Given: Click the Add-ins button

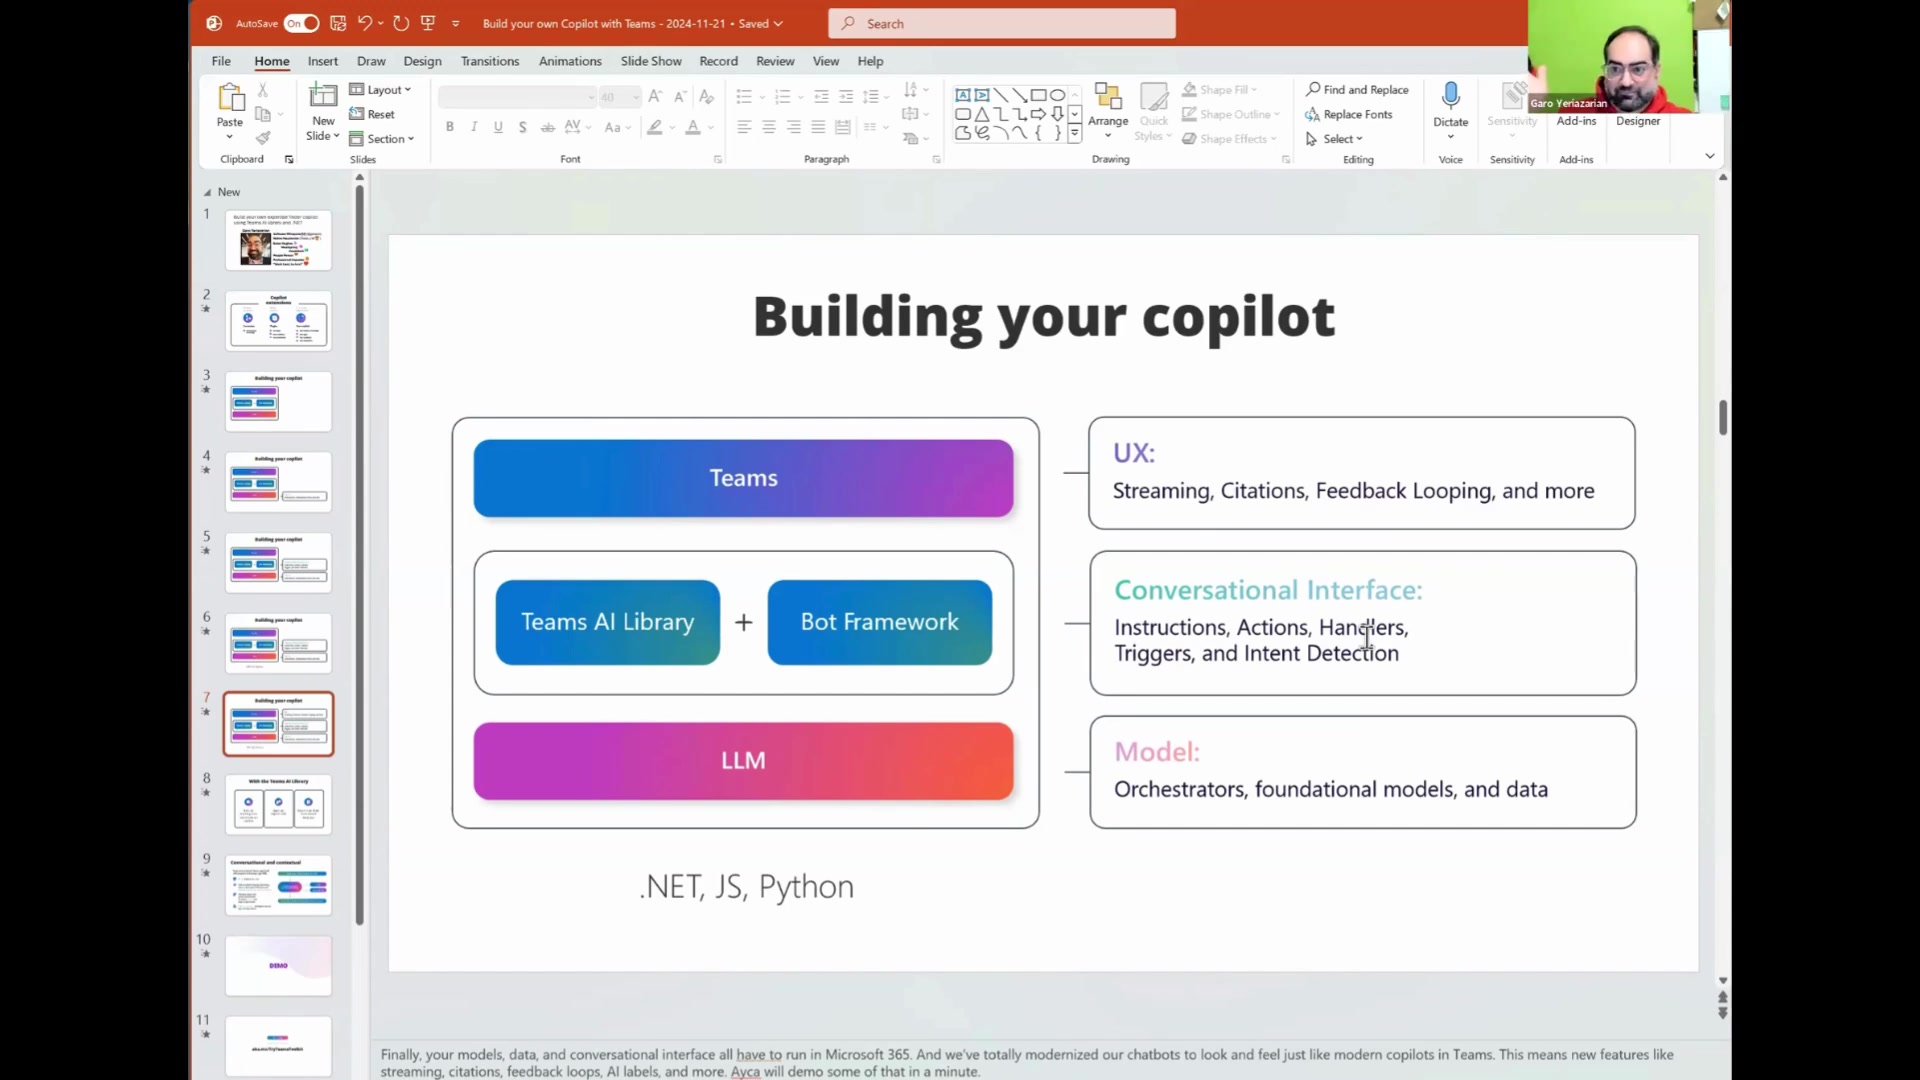Looking at the screenshot, I should (1576, 121).
